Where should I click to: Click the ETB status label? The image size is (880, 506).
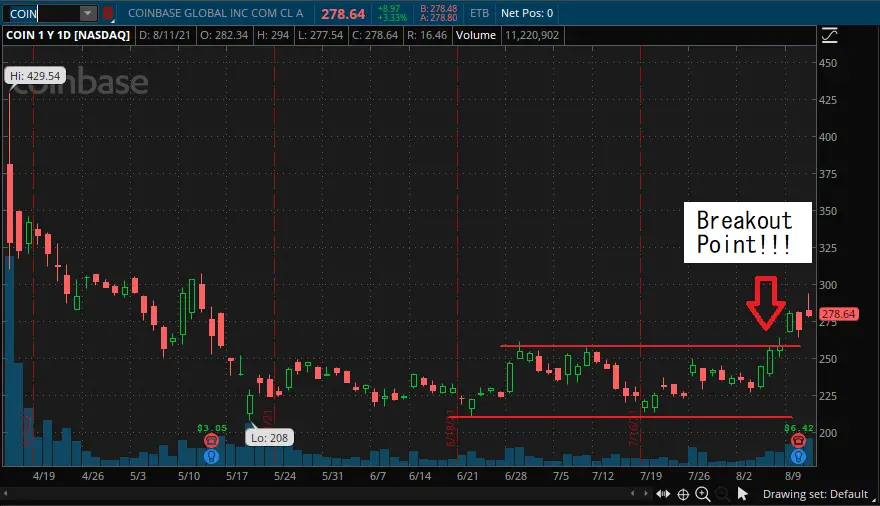[479, 13]
